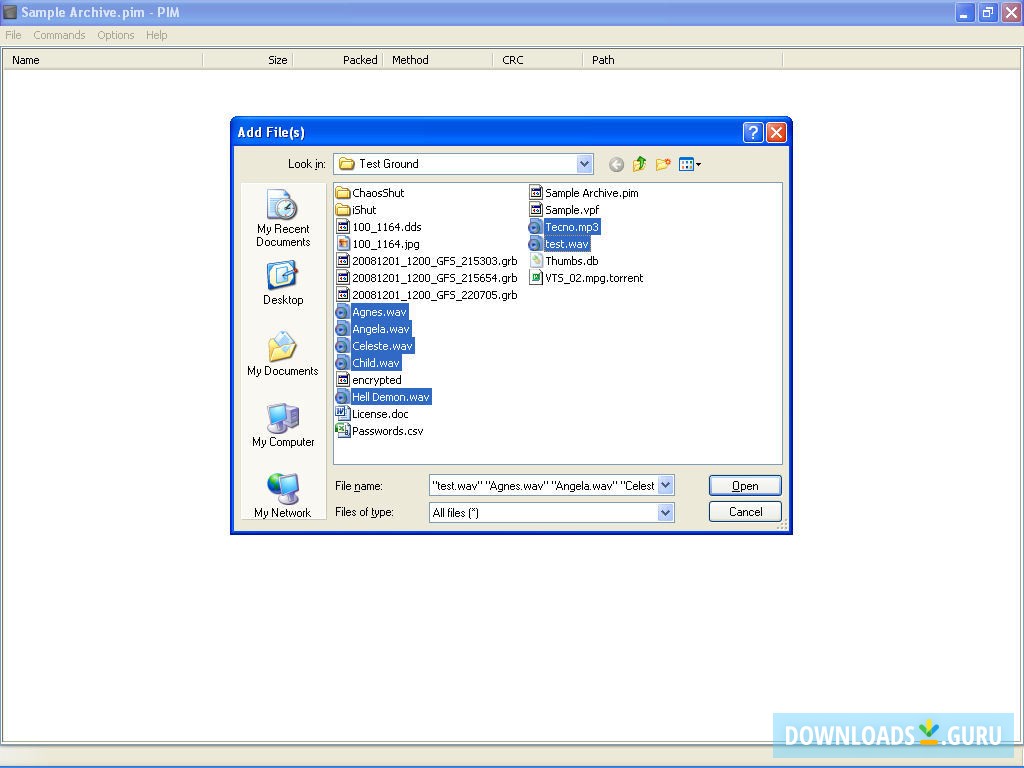Open the Files of type dropdown
Viewport: 1024px width, 768px height.
point(663,511)
